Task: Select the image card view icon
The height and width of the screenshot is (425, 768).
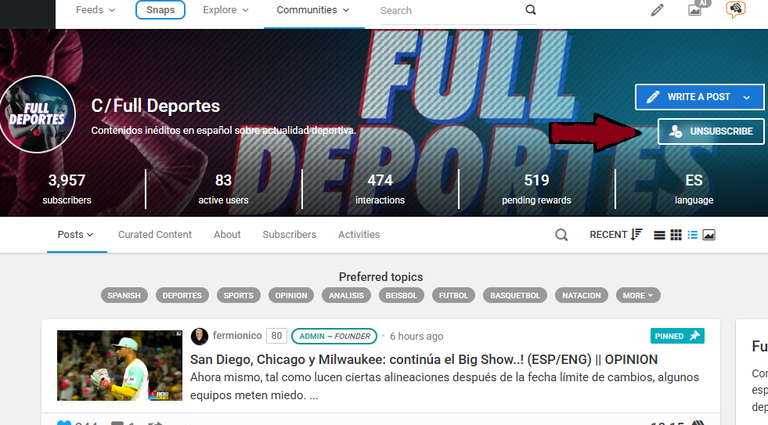Action: pos(709,235)
